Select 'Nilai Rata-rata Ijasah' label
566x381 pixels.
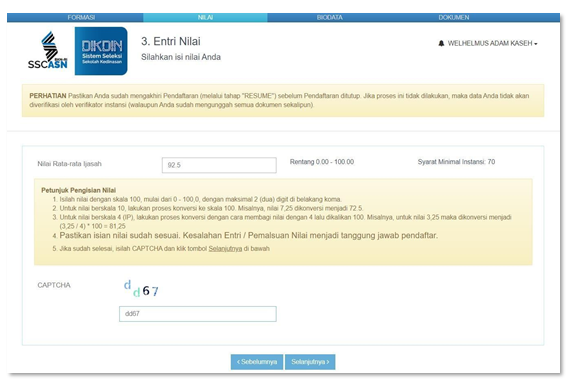(x=69, y=164)
